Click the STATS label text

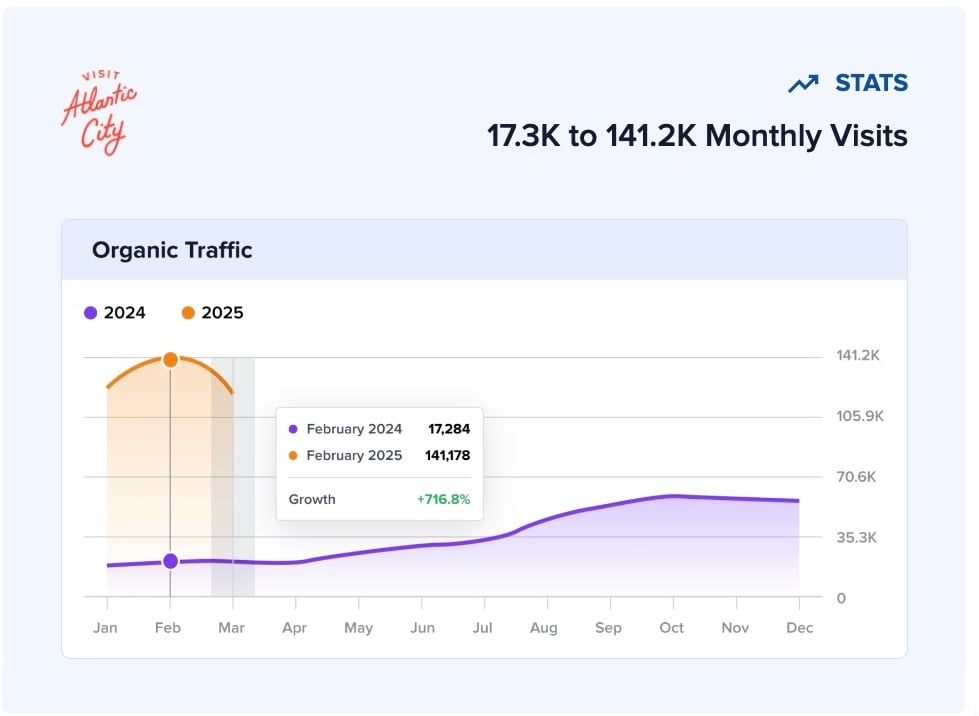pos(872,83)
